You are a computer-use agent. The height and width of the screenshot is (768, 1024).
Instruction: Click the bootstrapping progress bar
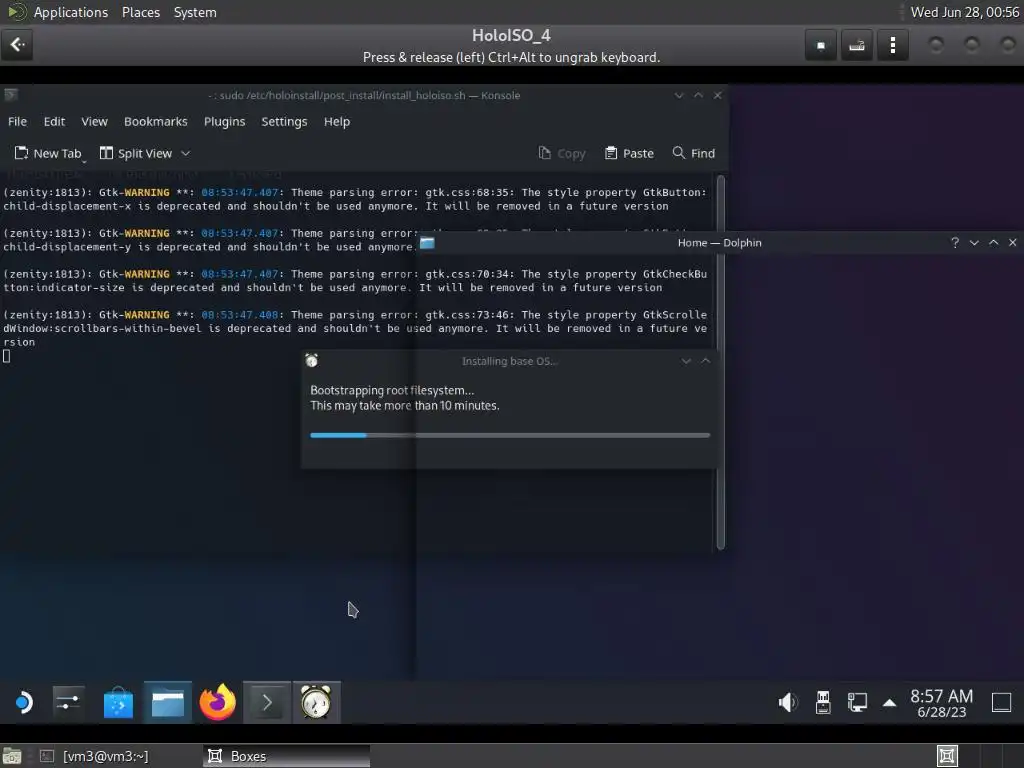tap(509, 435)
